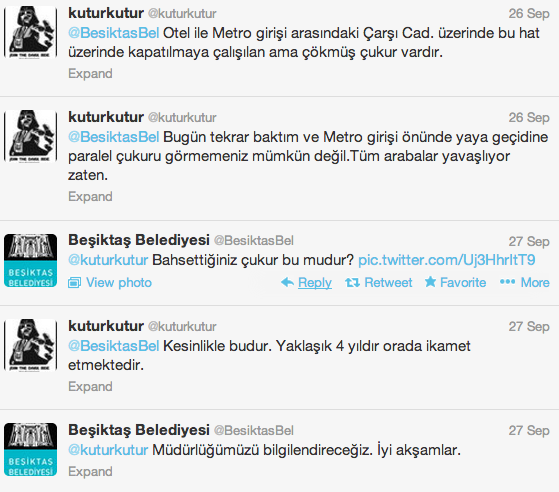Click @BesiktasBel mention in first tweet
Image resolution: width=559 pixels, height=492 pixels.
(113, 33)
